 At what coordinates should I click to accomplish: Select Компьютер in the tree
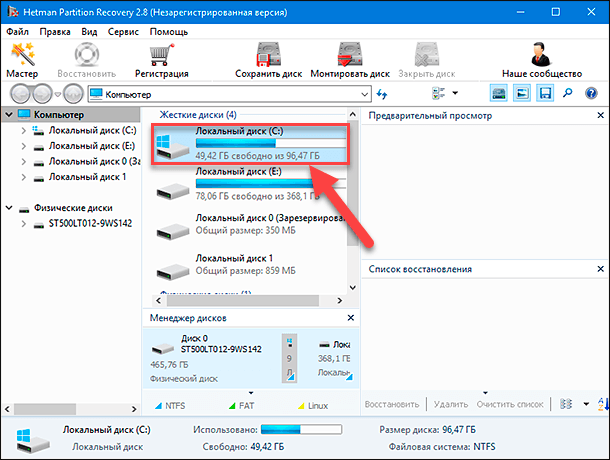(59, 115)
